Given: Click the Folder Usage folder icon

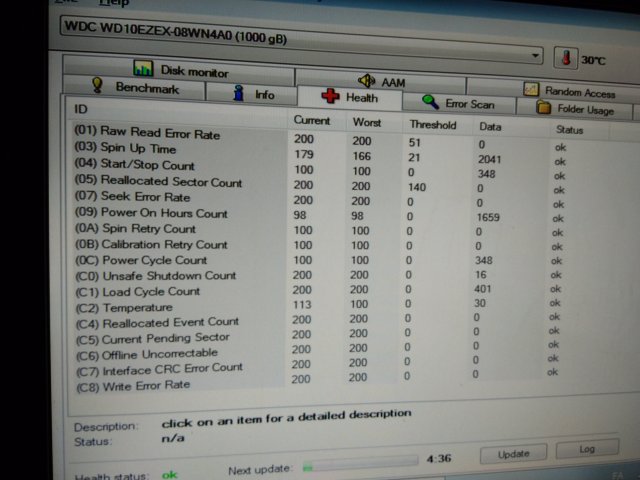Looking at the screenshot, I should (544, 107).
